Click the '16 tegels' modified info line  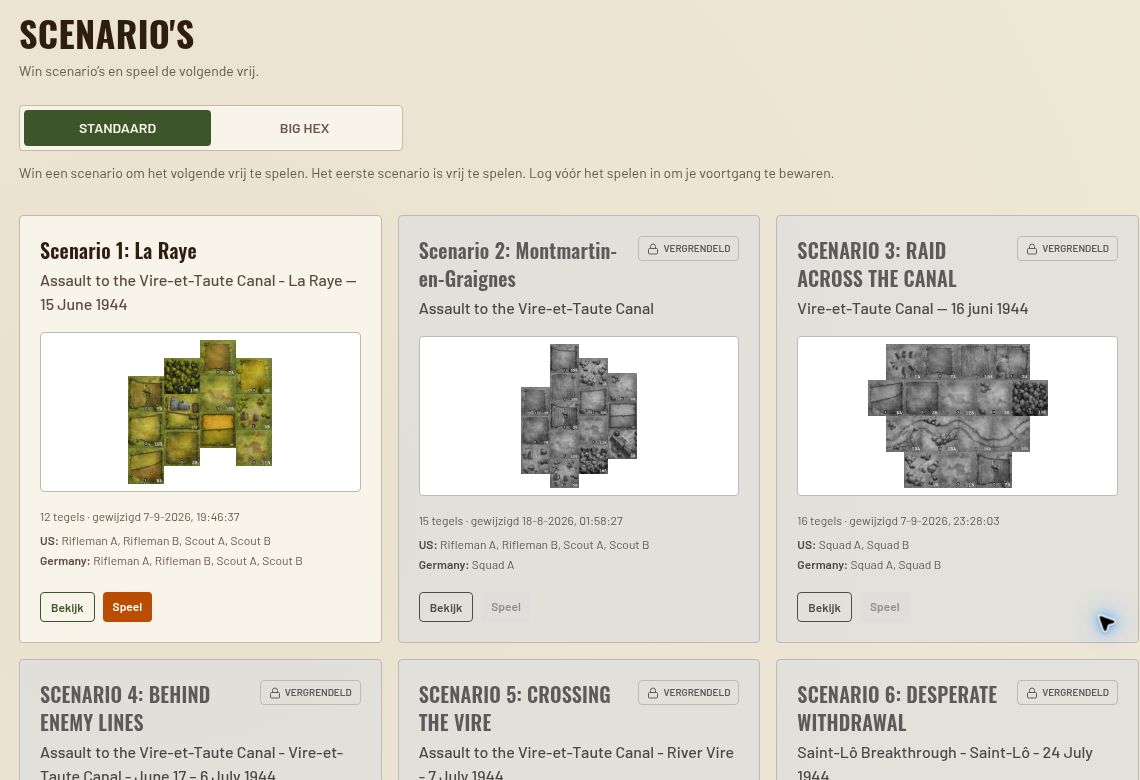tap(899, 521)
